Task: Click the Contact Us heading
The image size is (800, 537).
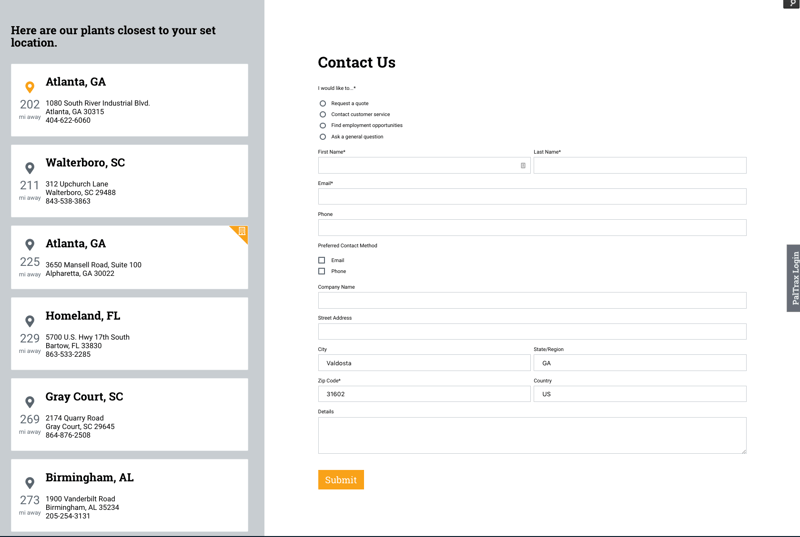Action: [357, 62]
